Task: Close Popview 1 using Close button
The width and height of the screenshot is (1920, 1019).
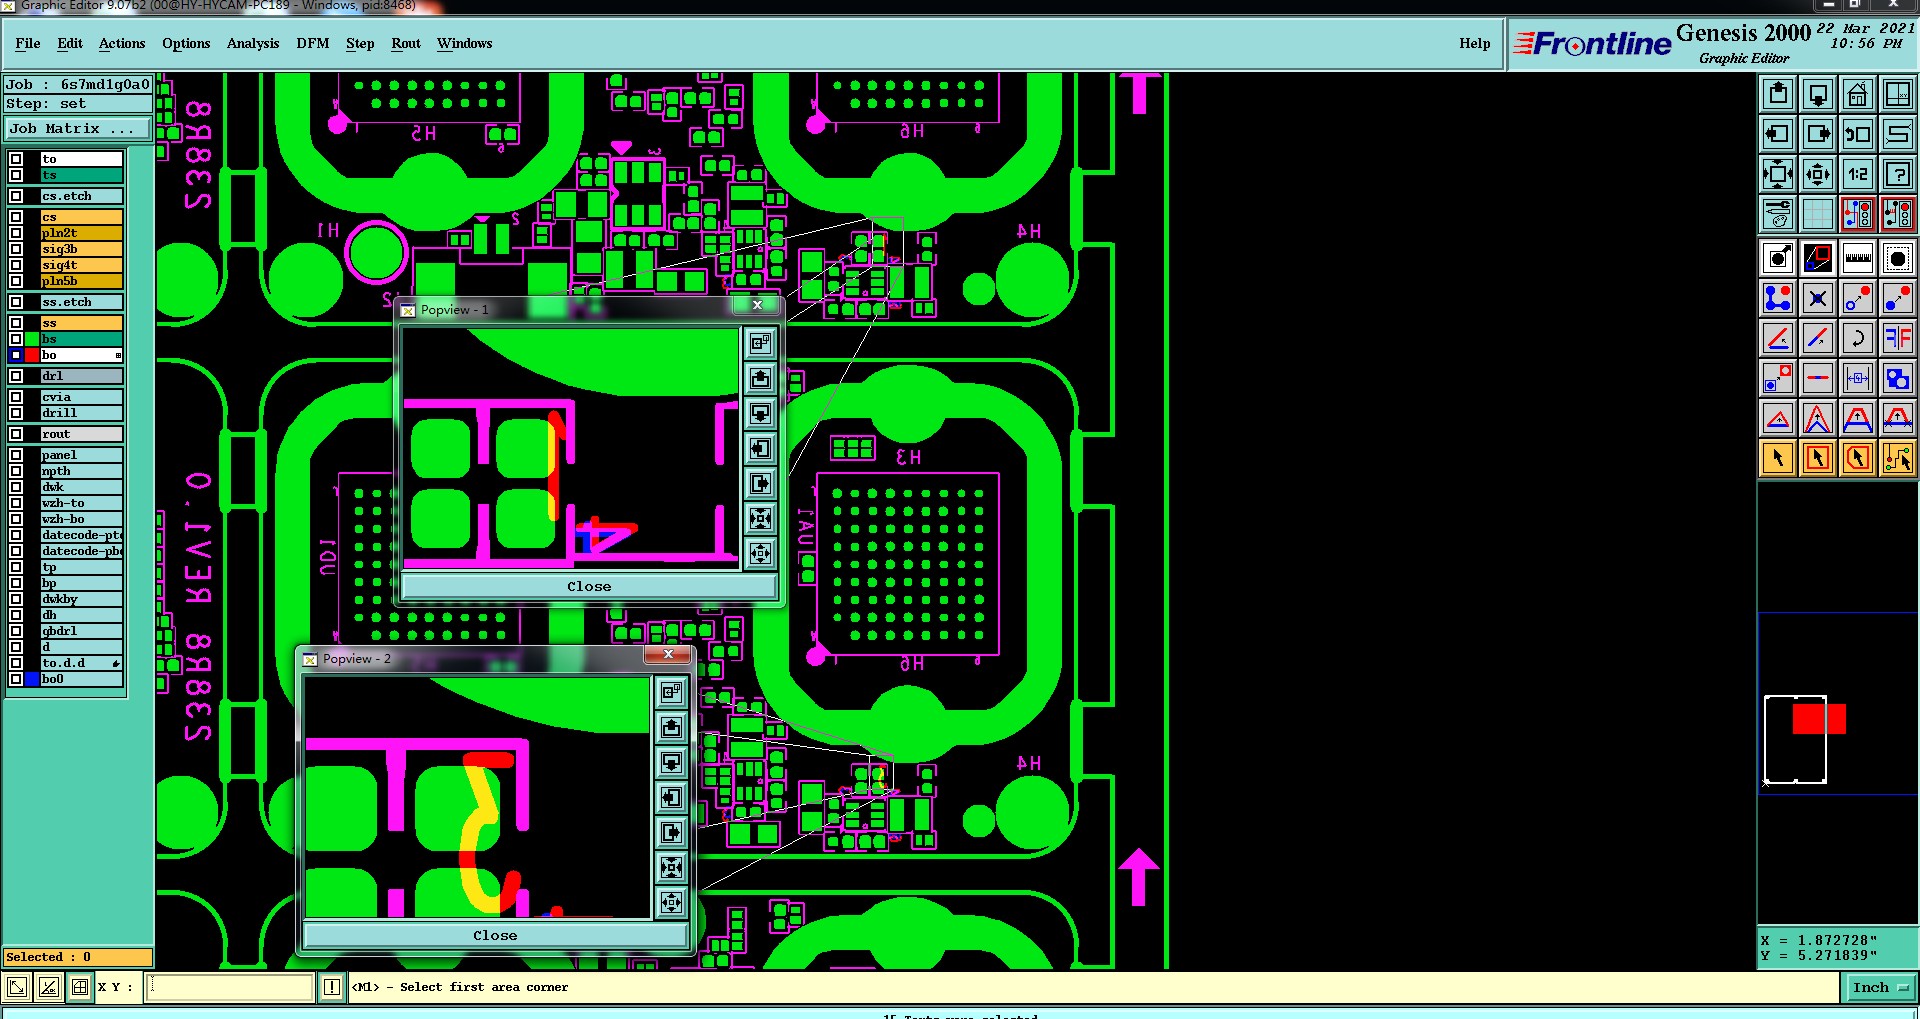Action: [589, 586]
